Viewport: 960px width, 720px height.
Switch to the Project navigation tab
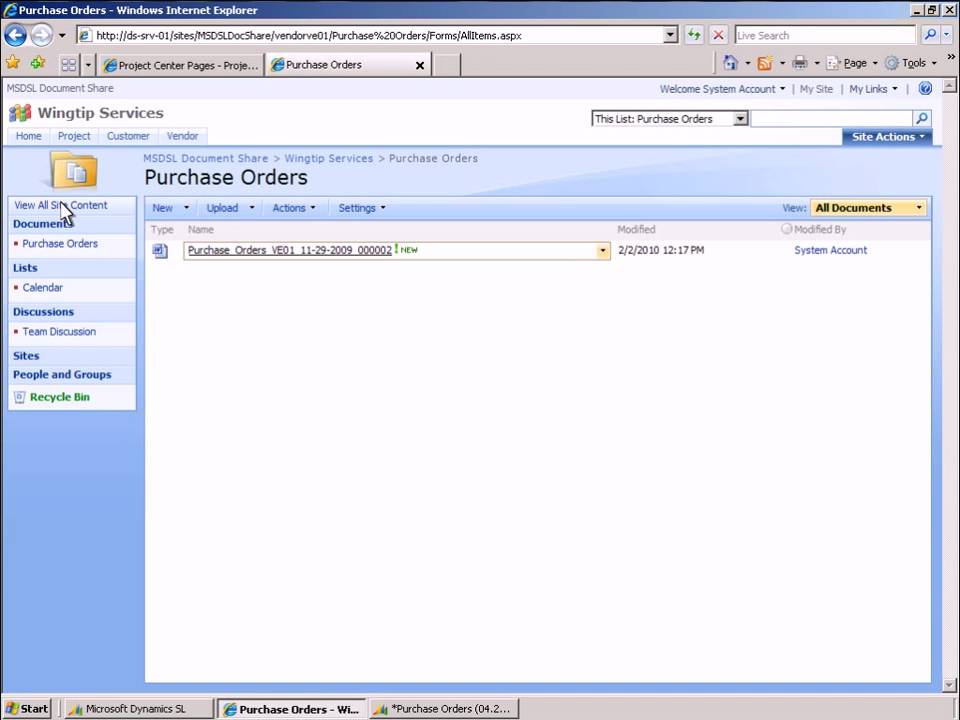pyautogui.click(x=74, y=136)
